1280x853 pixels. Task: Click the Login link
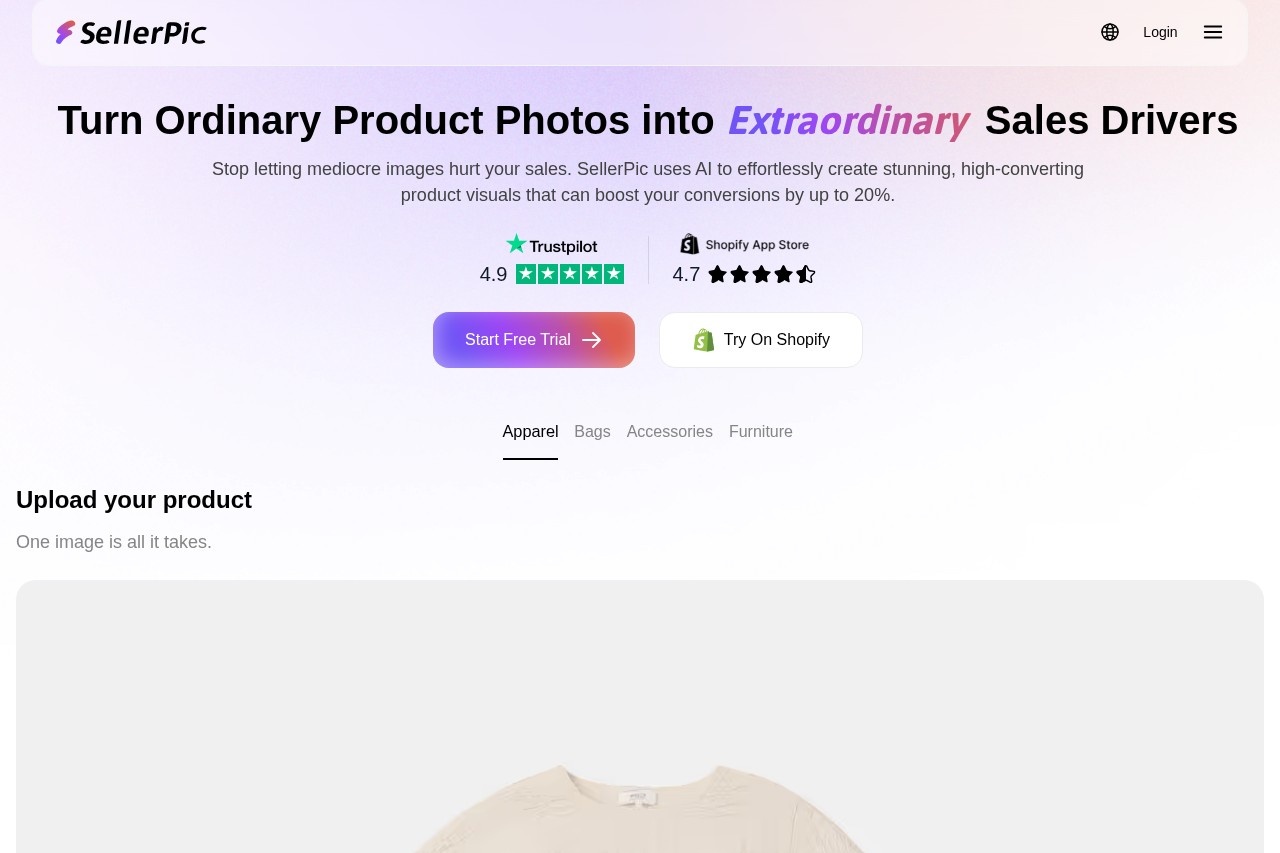(x=1160, y=32)
